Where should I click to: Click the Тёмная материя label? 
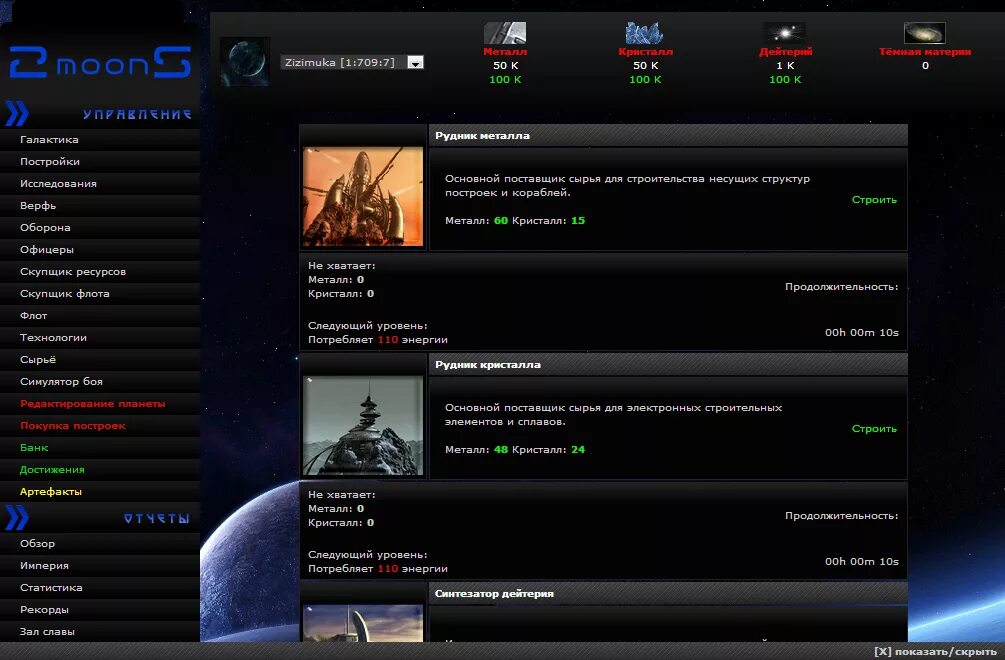pyautogui.click(x=925, y=51)
